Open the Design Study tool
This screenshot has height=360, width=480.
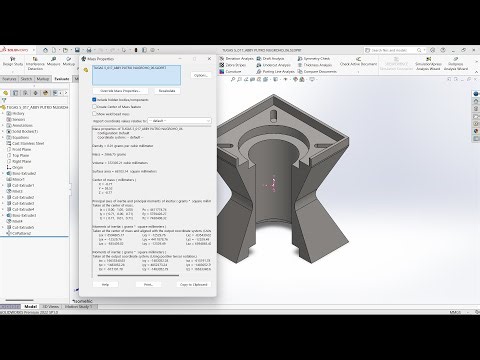(13, 61)
